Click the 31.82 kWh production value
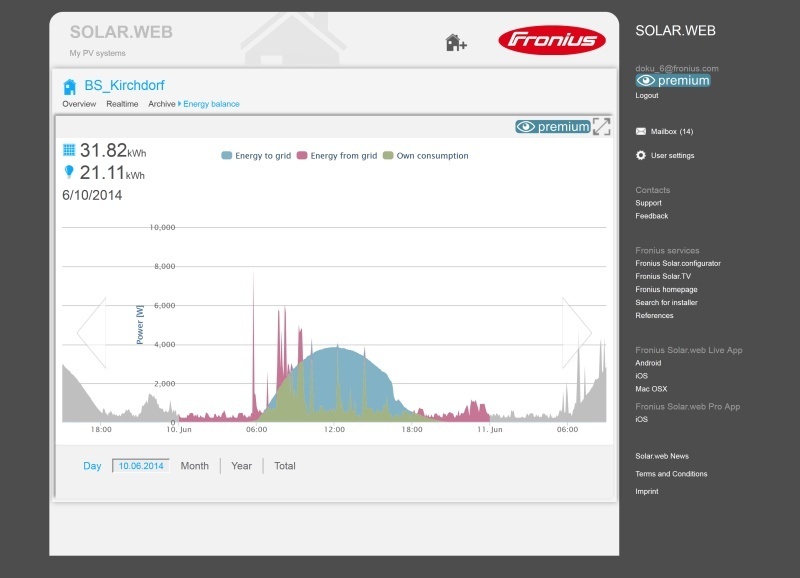The image size is (800, 578). click(113, 150)
